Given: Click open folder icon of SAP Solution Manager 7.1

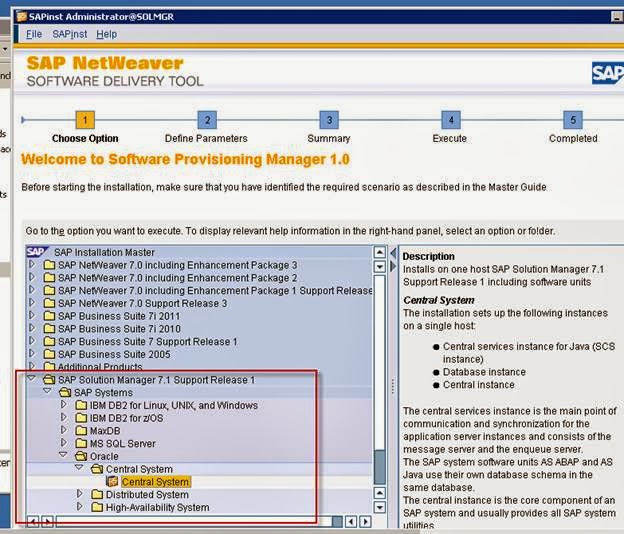Looking at the screenshot, I should pos(49,380).
